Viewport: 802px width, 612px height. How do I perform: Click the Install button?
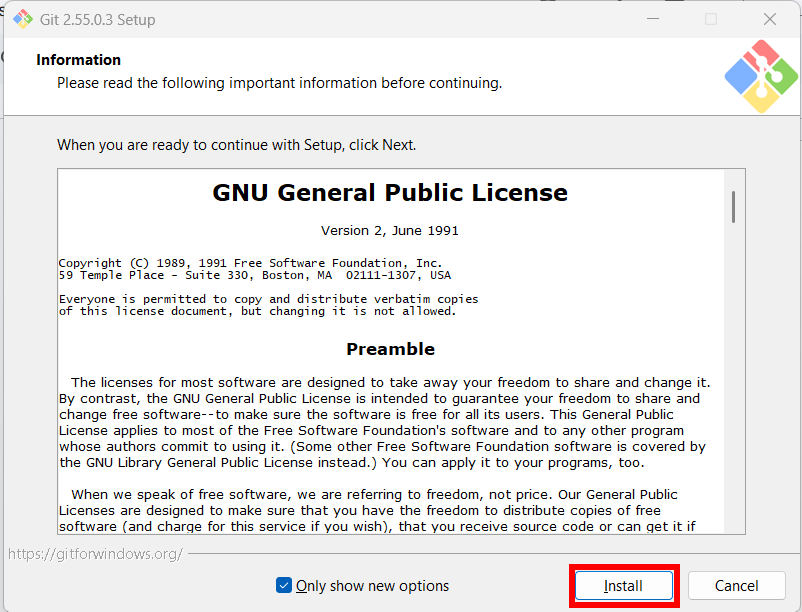[623, 585]
